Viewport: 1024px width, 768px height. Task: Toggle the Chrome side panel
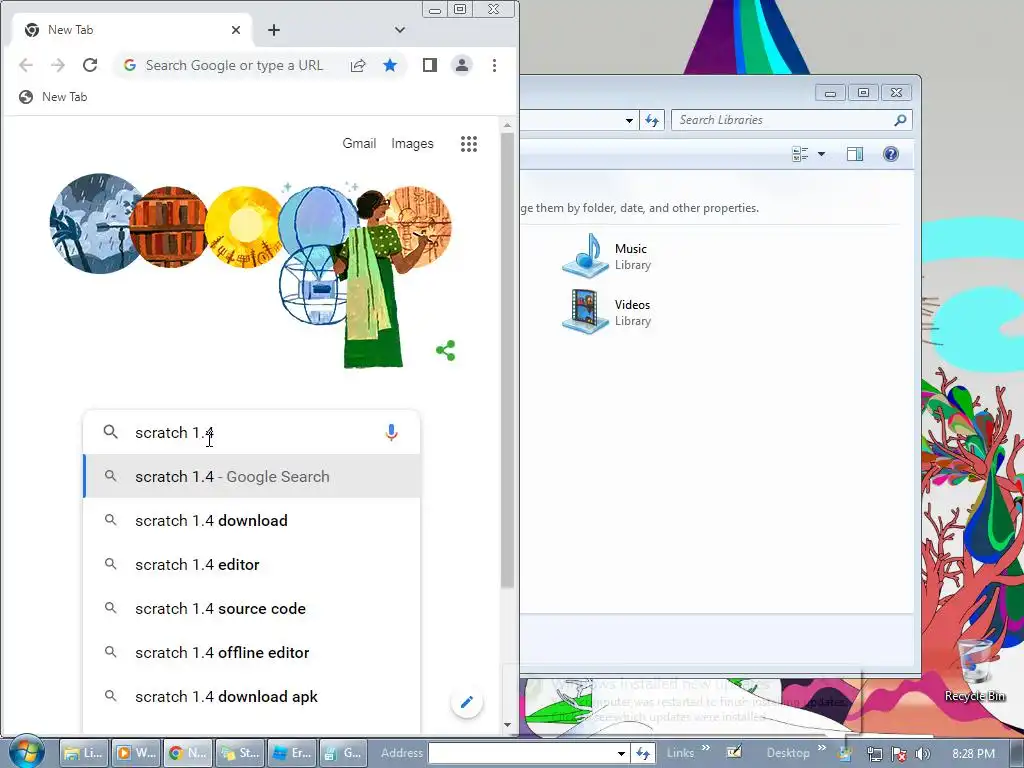pyautogui.click(x=430, y=65)
